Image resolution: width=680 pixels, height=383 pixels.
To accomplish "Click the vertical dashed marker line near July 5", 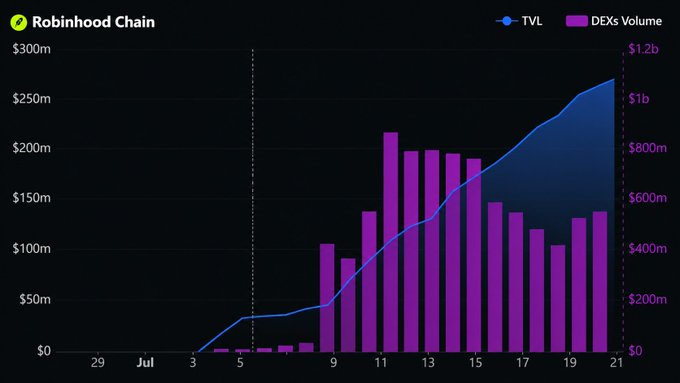I will pos(253,200).
